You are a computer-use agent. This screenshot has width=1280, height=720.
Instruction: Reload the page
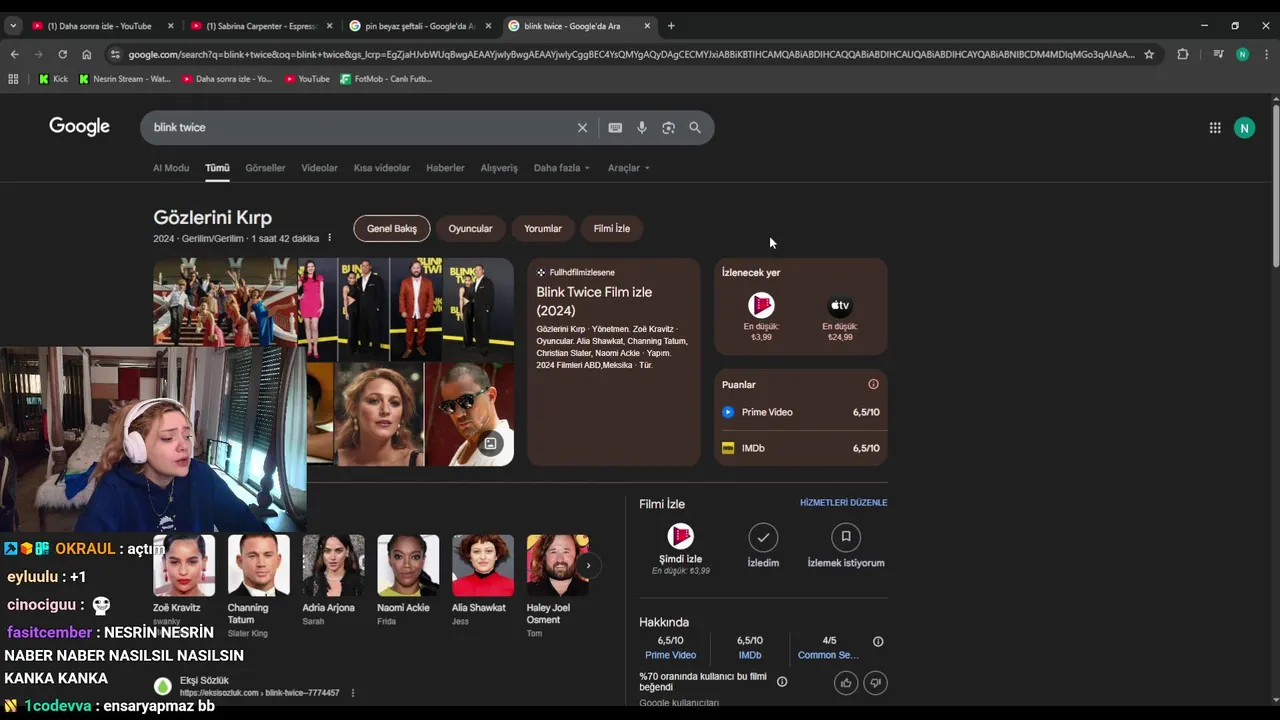pyautogui.click(x=62, y=54)
